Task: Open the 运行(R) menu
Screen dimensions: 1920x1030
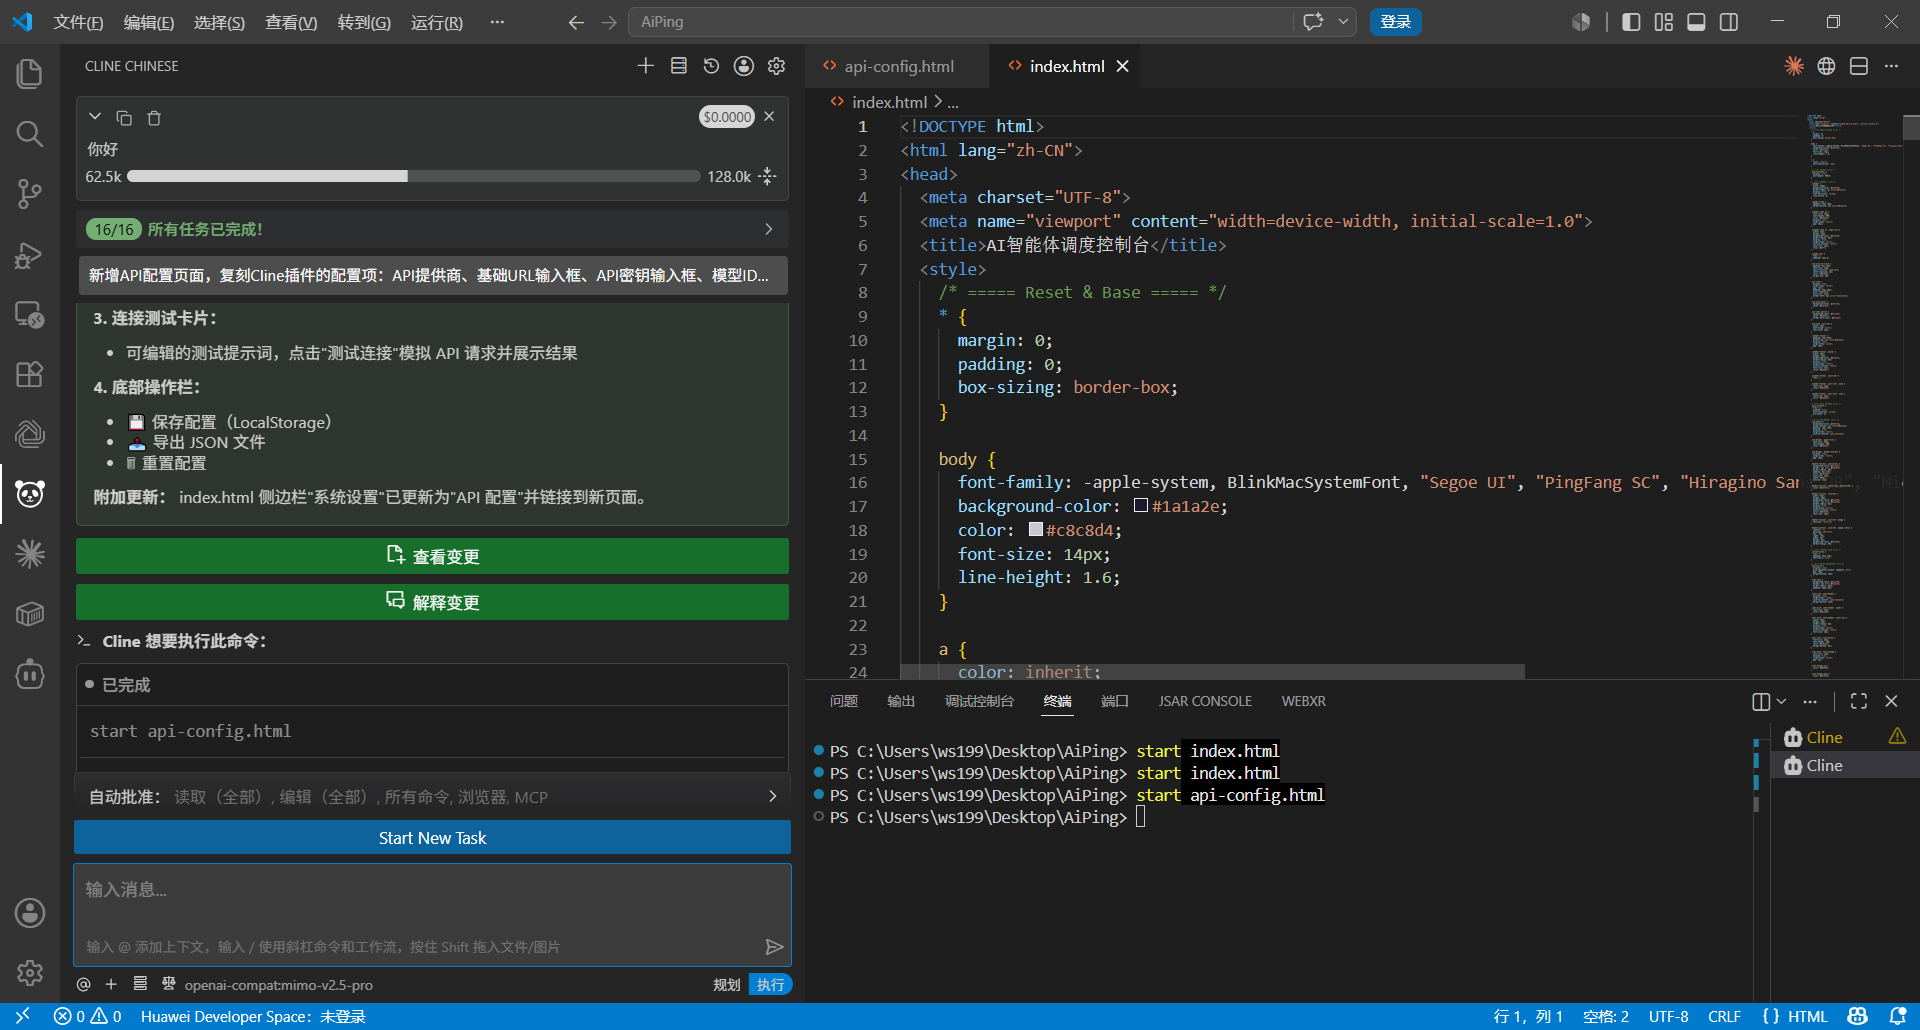Action: point(437,22)
